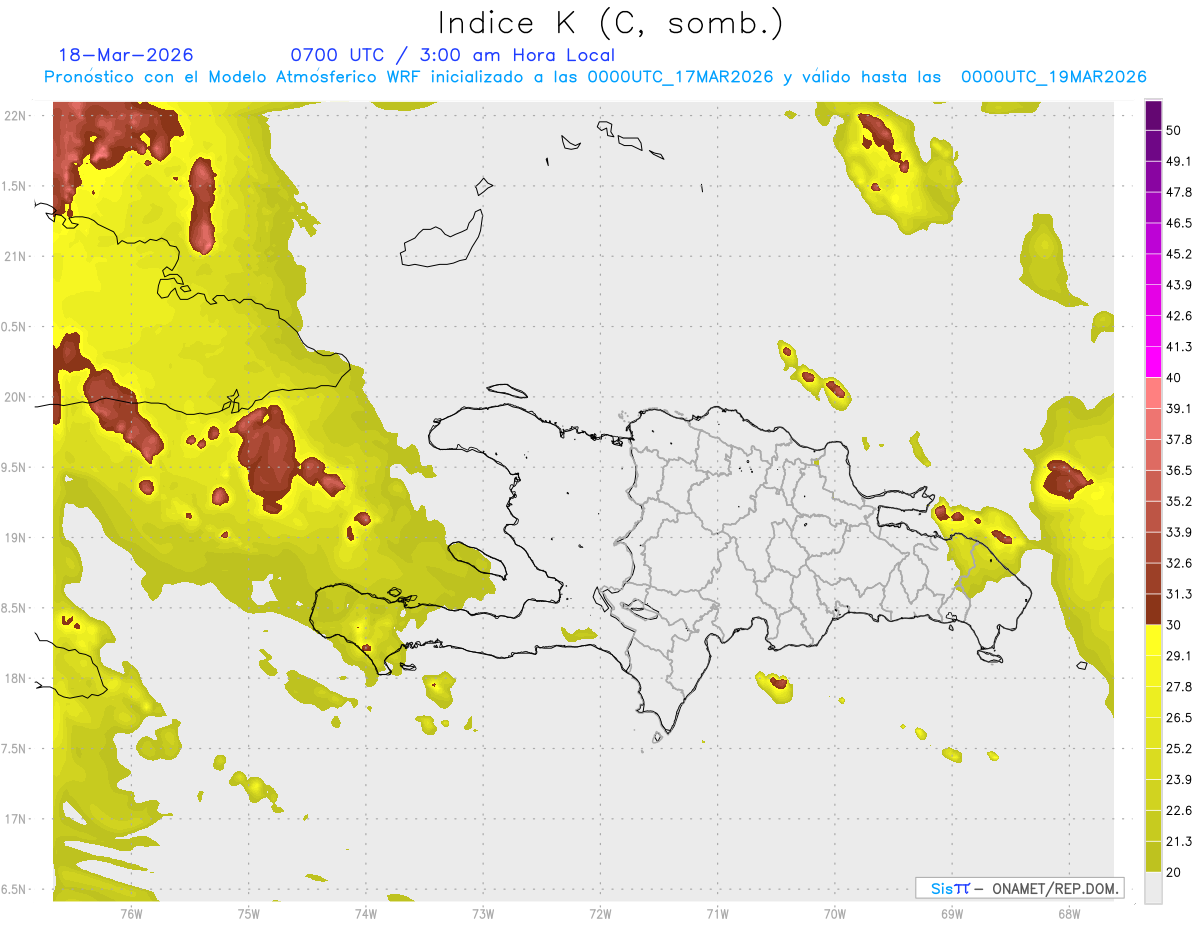
Task: Click the 75W longitude axis label
Action: [248, 913]
